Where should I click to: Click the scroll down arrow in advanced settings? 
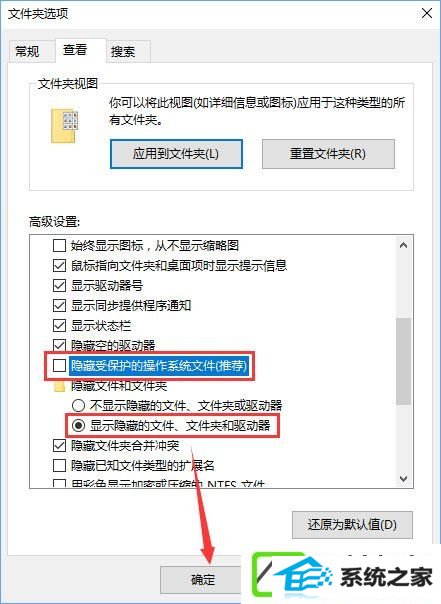tap(403, 479)
